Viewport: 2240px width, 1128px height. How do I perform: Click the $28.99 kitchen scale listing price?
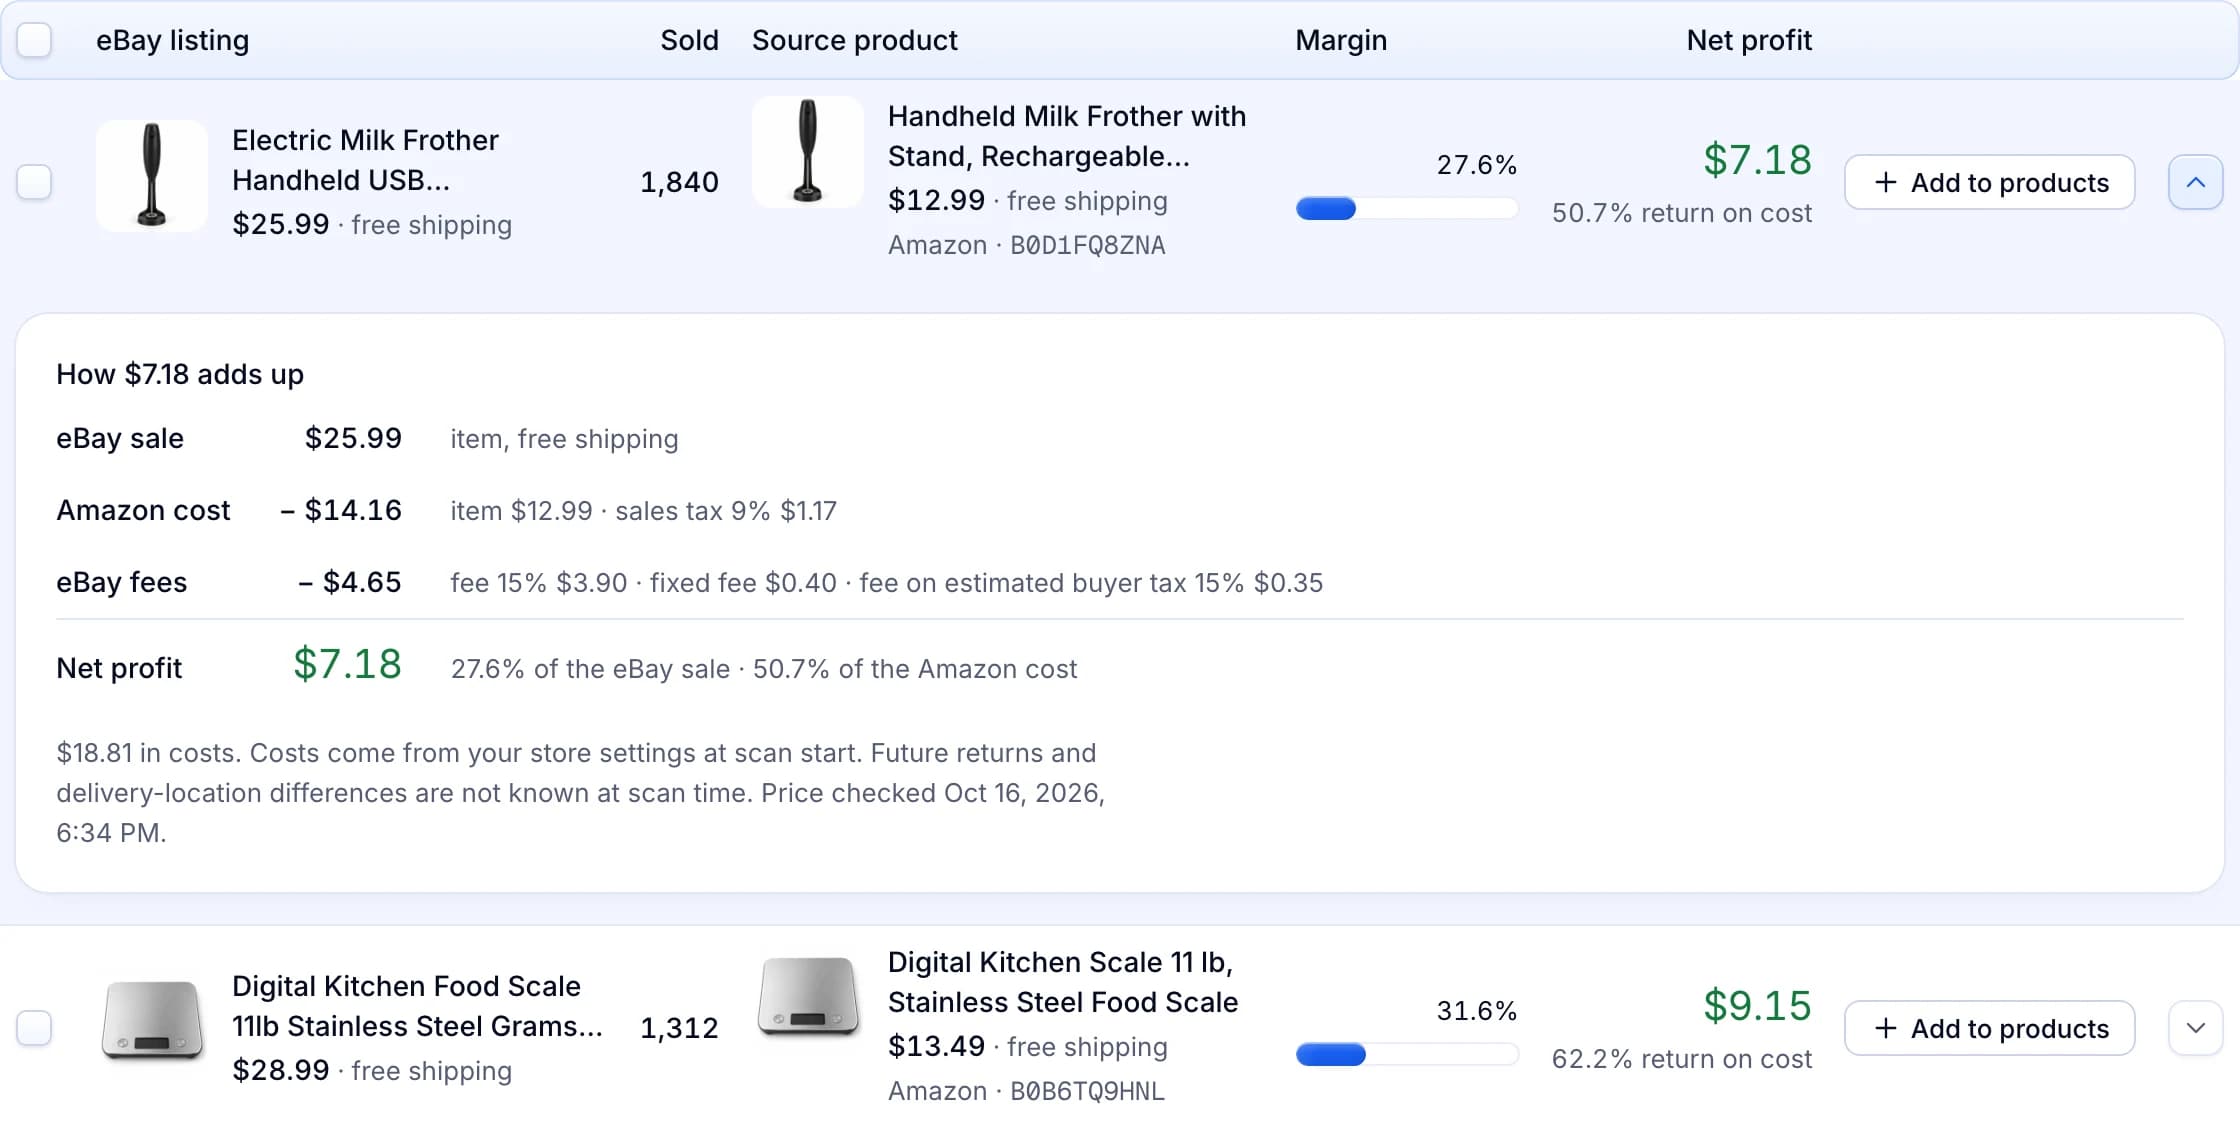[x=280, y=1070]
